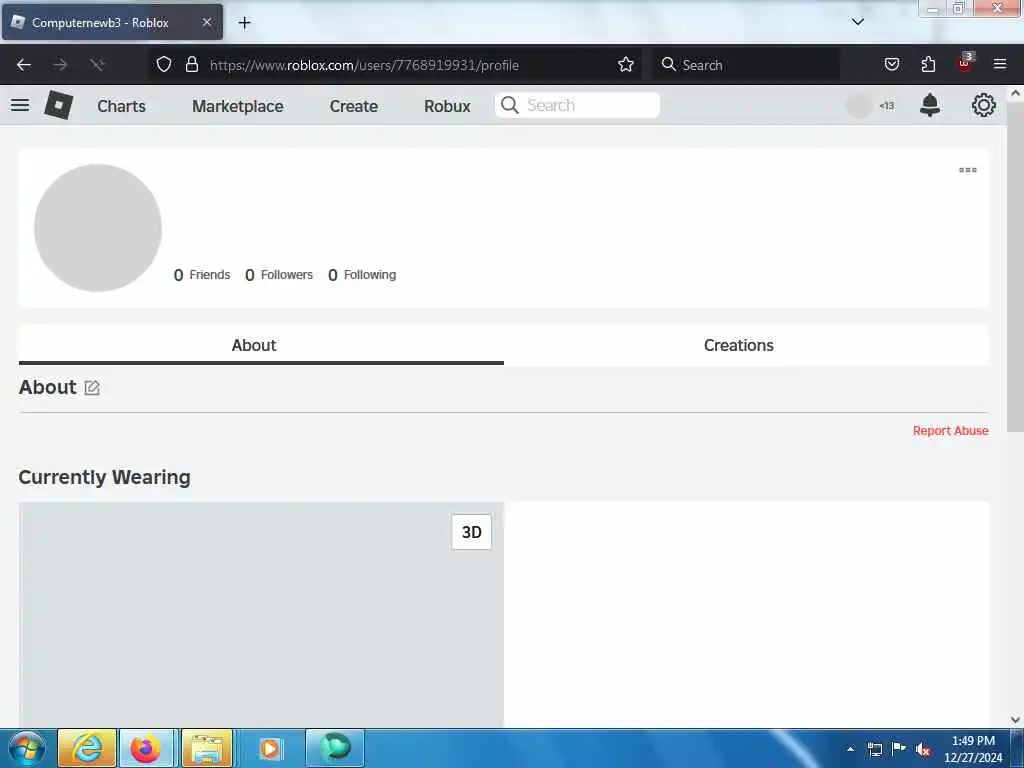Click the magnifier in Roblox search box
Image resolution: width=1024 pixels, height=768 pixels.
[x=510, y=105]
